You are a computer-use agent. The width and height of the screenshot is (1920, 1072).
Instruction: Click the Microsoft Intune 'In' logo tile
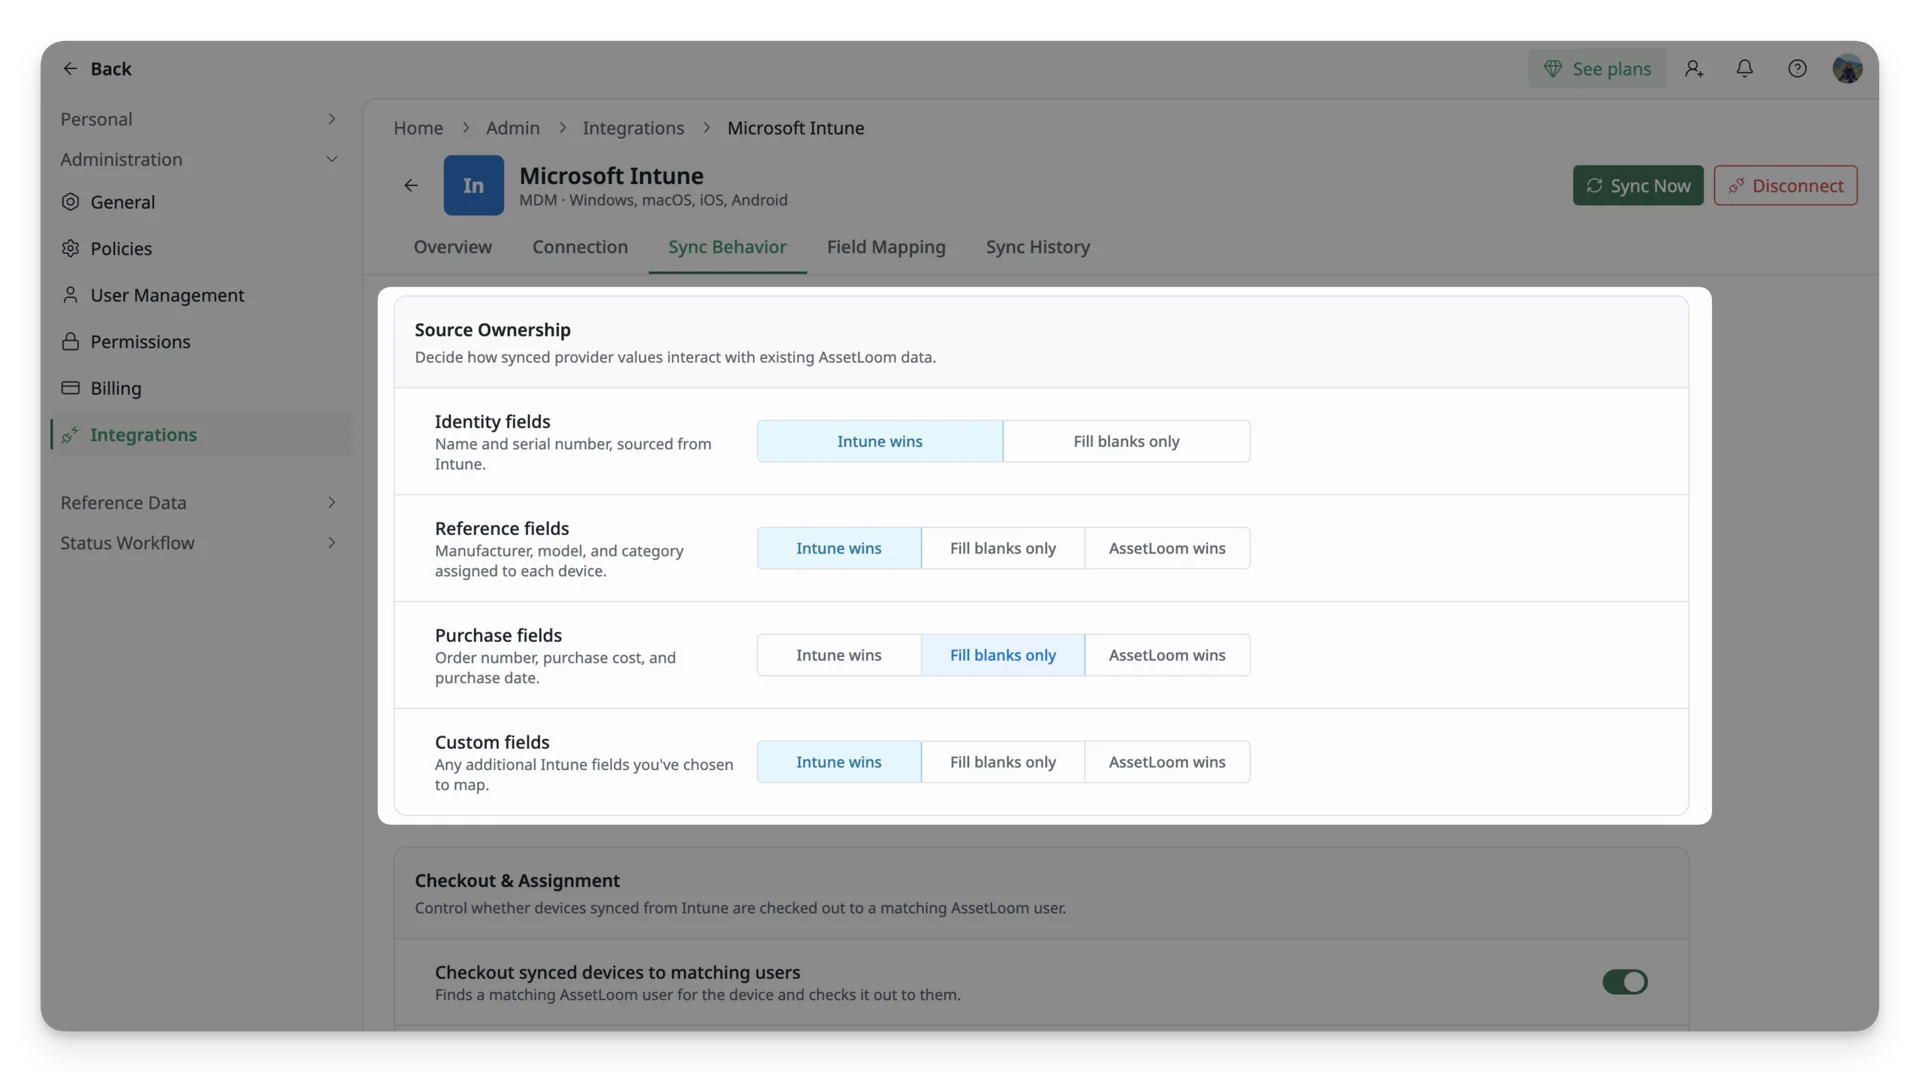[474, 186]
